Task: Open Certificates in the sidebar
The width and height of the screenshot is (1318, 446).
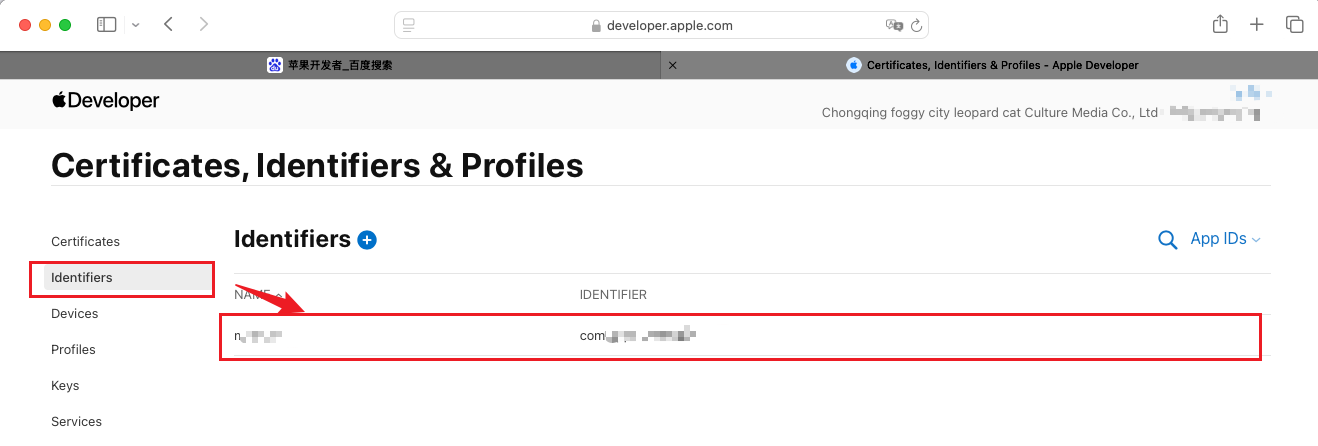Action: [x=85, y=241]
